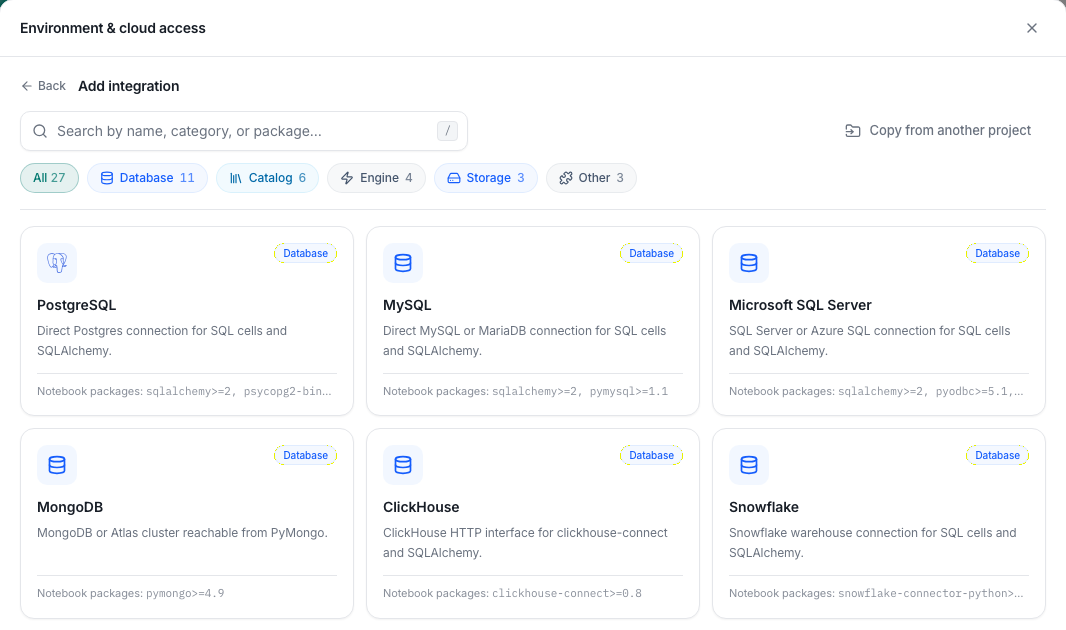Image resolution: width=1066 pixels, height=630 pixels.
Task: Click the Microsoft SQL Server database icon
Action: (x=749, y=262)
